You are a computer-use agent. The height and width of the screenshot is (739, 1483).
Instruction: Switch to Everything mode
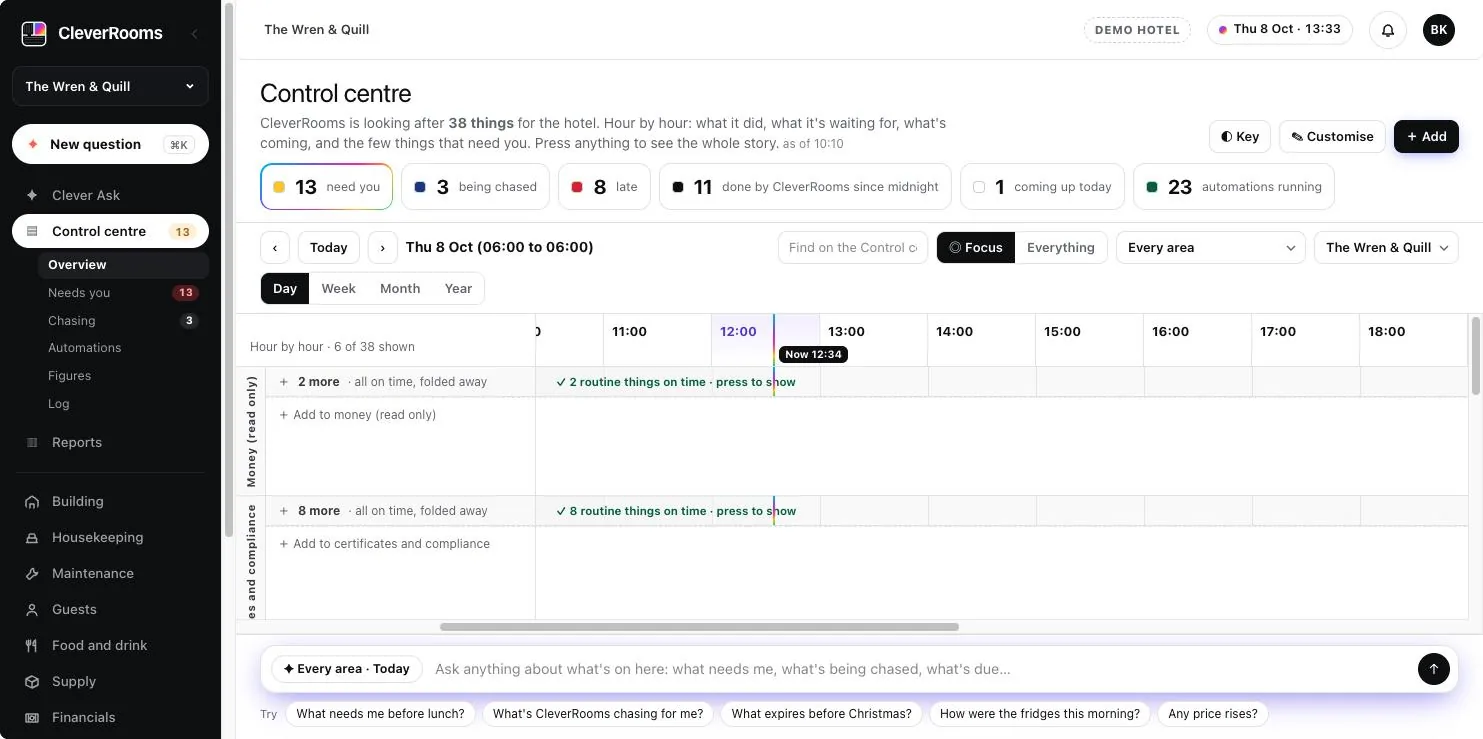(1061, 248)
